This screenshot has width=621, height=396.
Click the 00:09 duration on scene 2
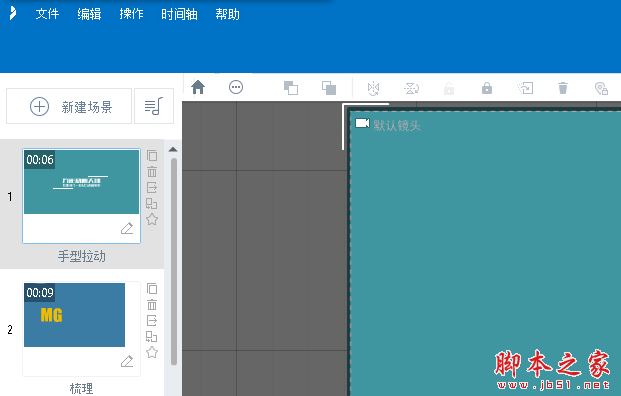click(x=40, y=293)
